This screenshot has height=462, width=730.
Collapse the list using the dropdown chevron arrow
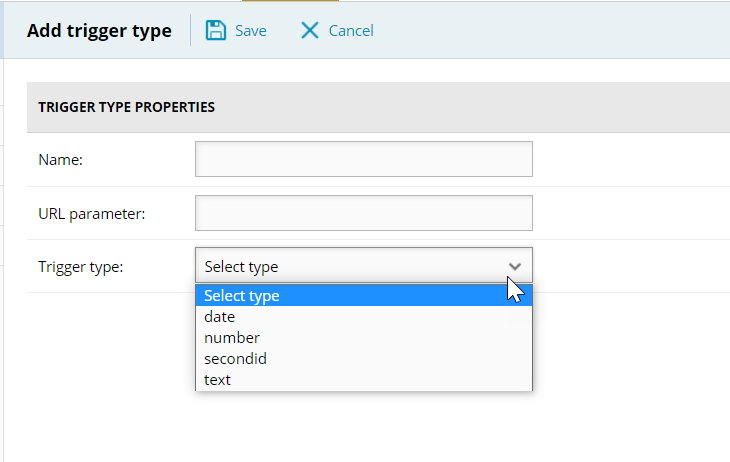click(514, 266)
